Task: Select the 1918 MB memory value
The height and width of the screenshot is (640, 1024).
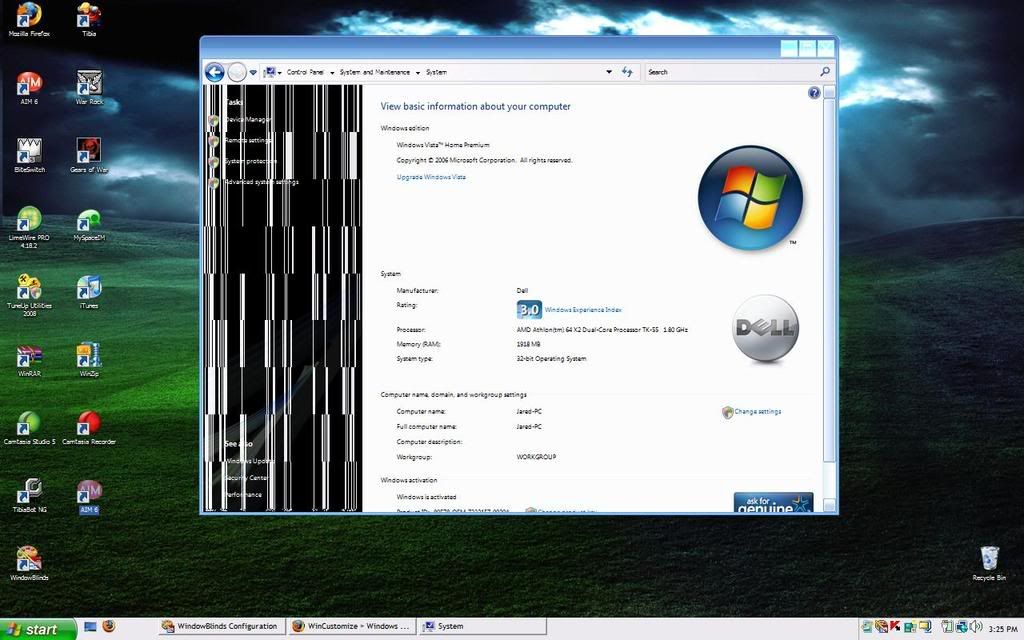Action: point(528,344)
